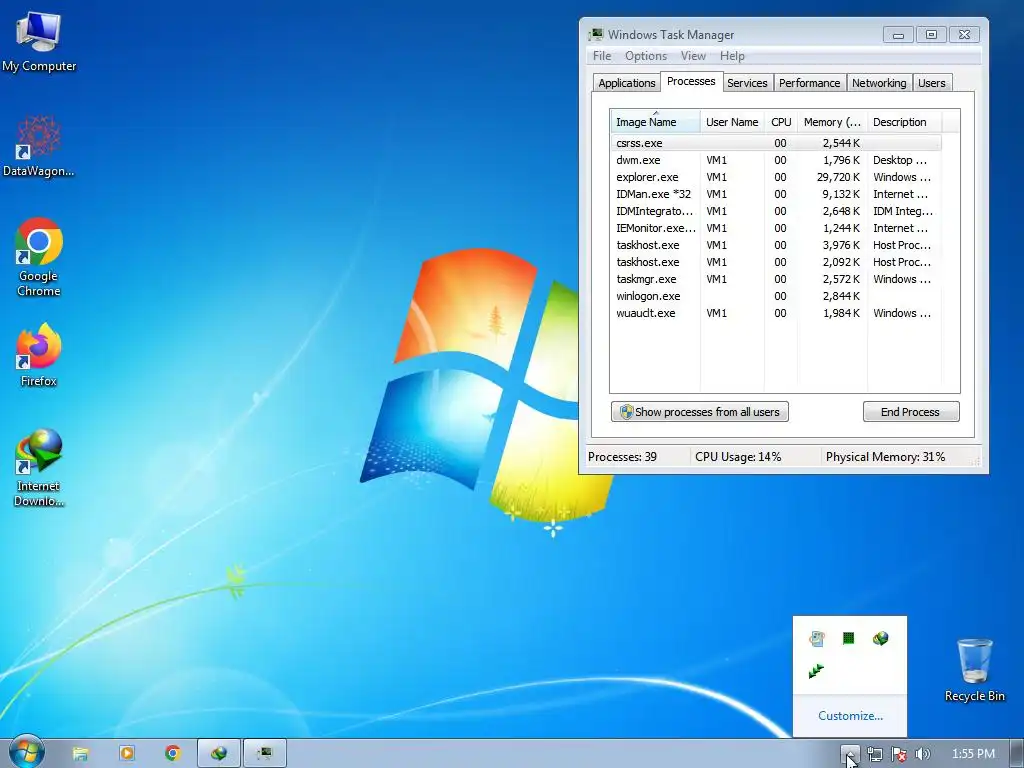
Task: Switch to the Applications tab
Action: point(626,83)
